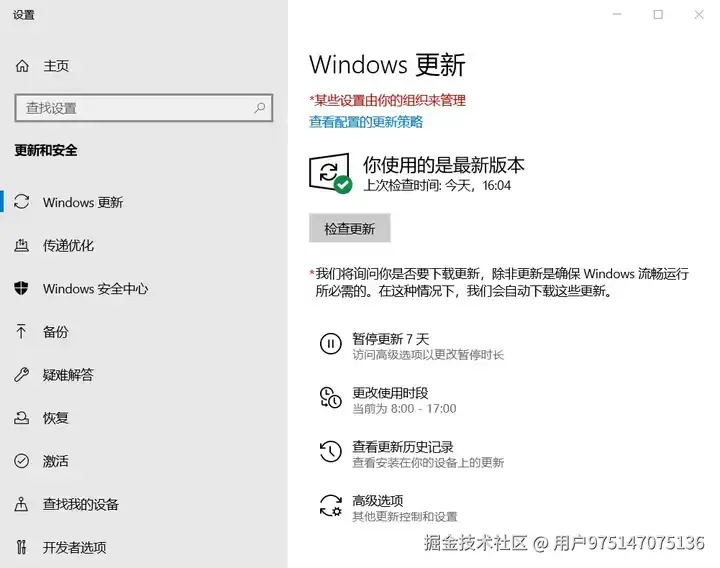The width and height of the screenshot is (720, 568).
Task: Select Windows 更新 in the sidebar
Action: point(83,202)
